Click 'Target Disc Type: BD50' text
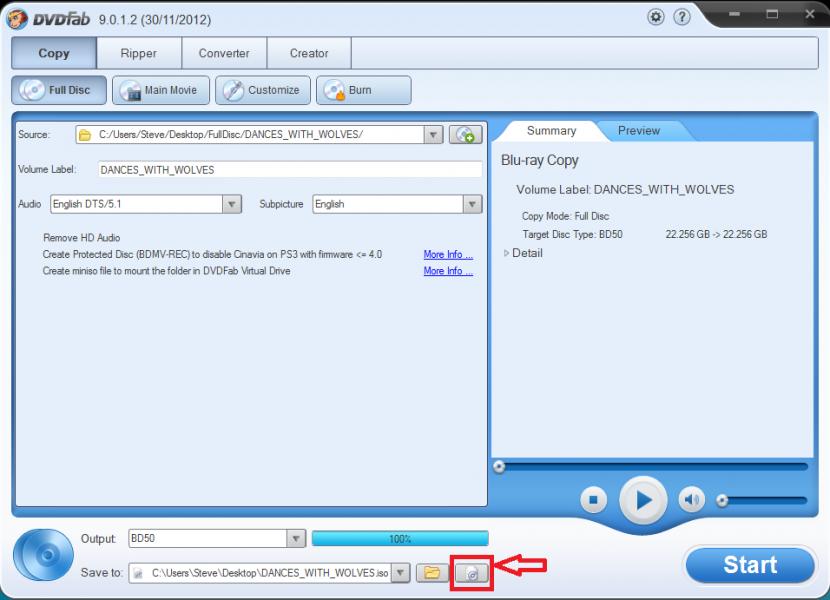Viewport: 830px width, 600px height. [572, 234]
